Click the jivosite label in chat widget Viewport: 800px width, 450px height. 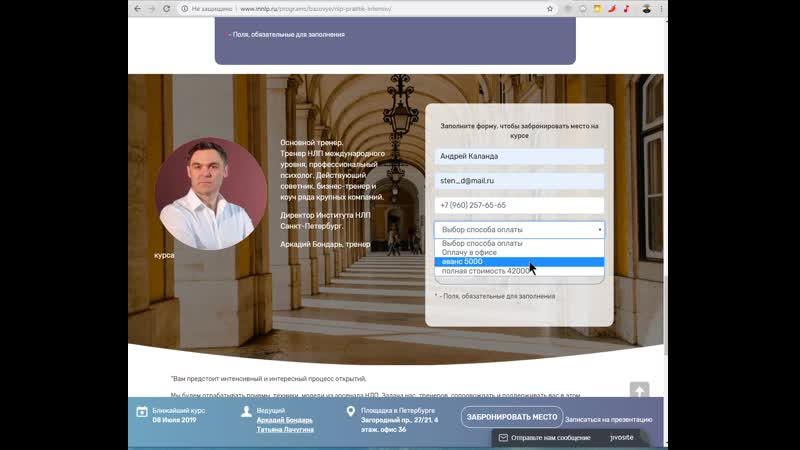[x=621, y=437]
